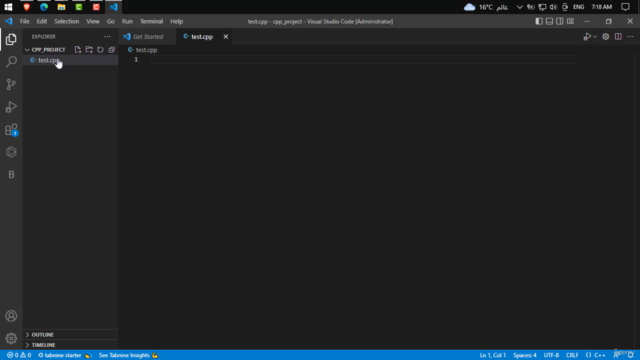Run the C++ file with play button
The image size is (640, 360).
point(587,37)
